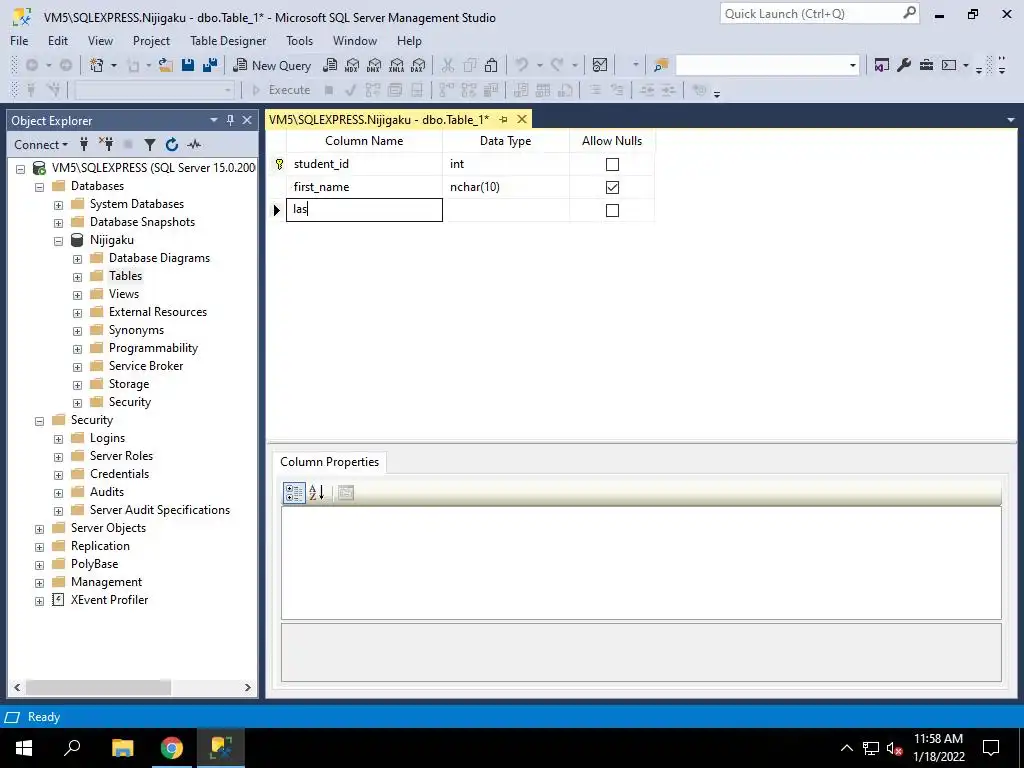
Task: Select the Views folder in the tree
Action: pyautogui.click(x=124, y=294)
